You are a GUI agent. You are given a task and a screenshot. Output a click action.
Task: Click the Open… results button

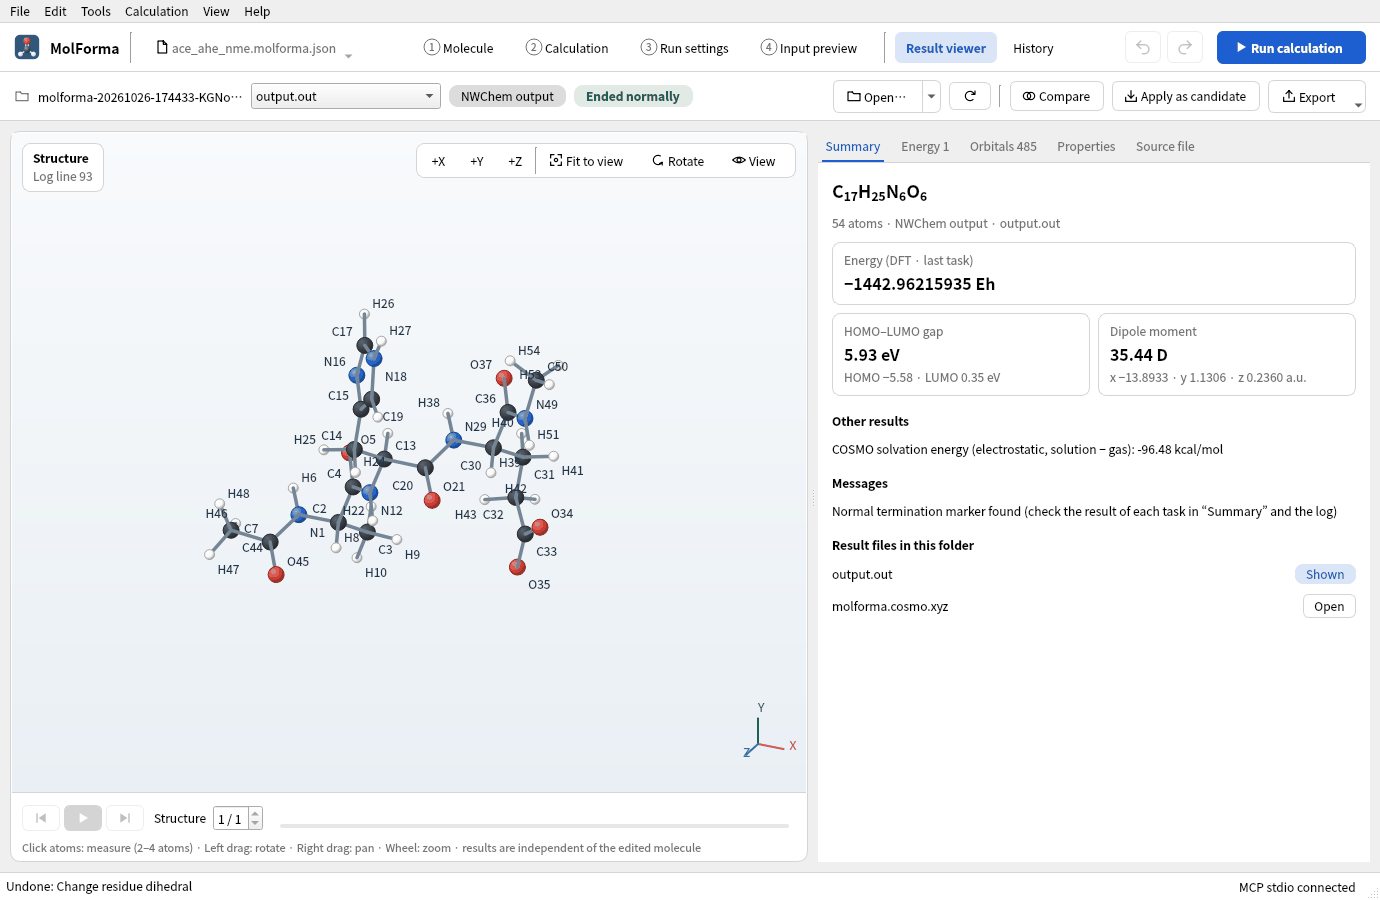click(x=877, y=96)
